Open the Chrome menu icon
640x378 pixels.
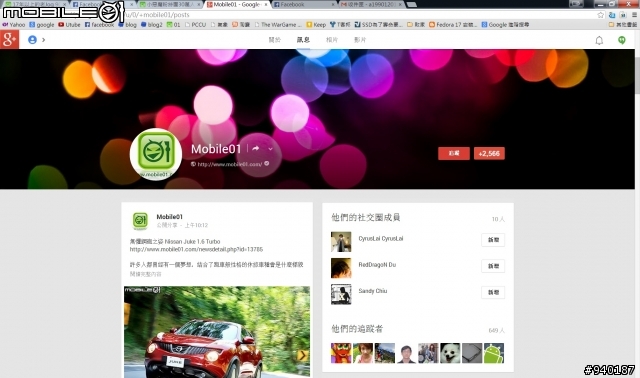point(634,15)
